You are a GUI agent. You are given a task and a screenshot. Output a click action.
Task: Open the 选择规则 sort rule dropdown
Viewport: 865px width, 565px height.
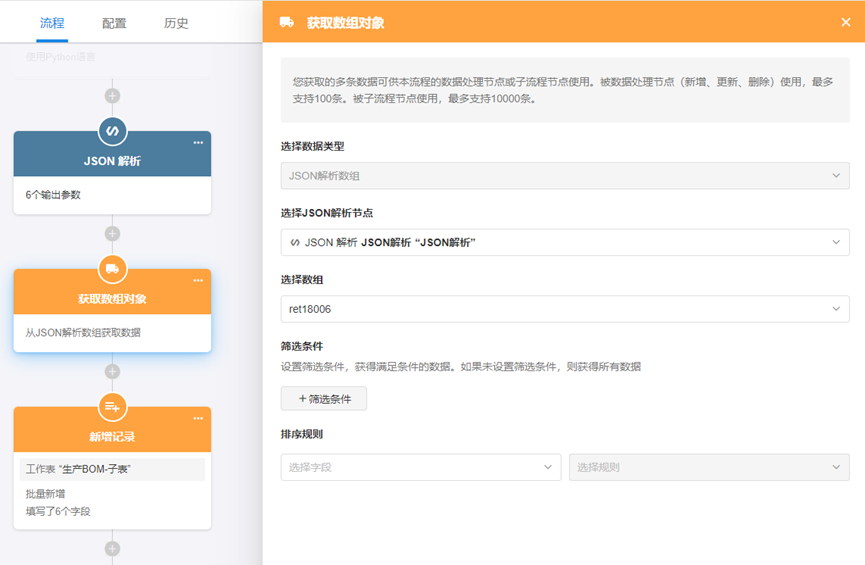point(708,467)
